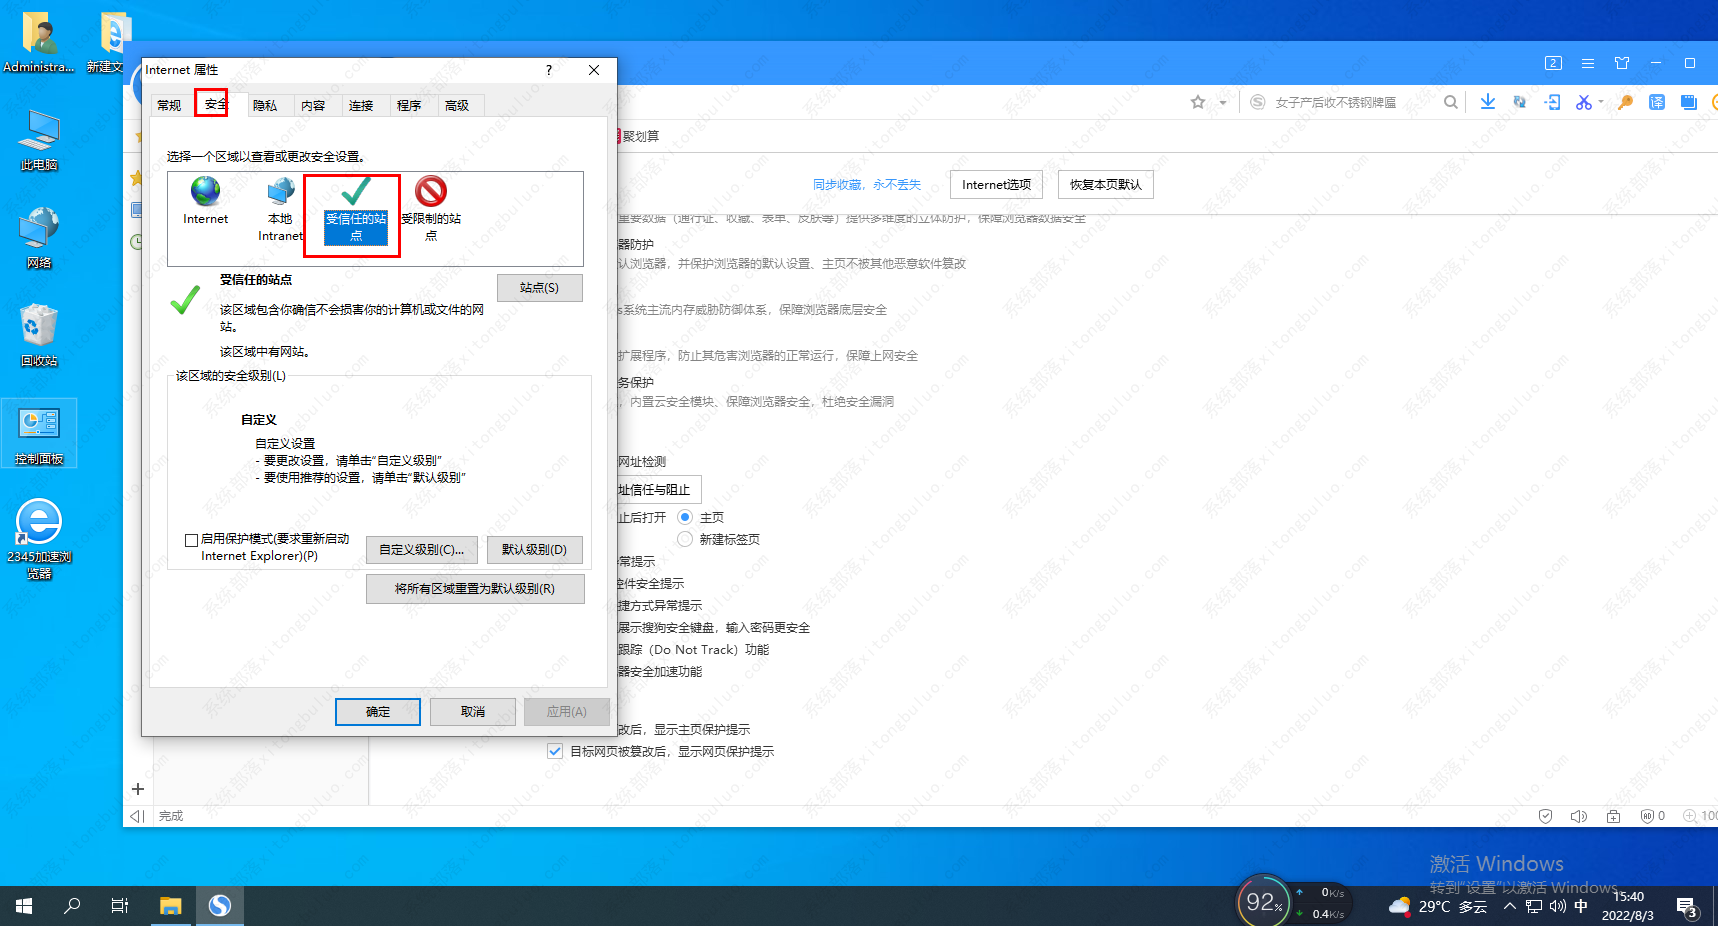
Task: Click the tab count '2' icon
Action: [1553, 63]
